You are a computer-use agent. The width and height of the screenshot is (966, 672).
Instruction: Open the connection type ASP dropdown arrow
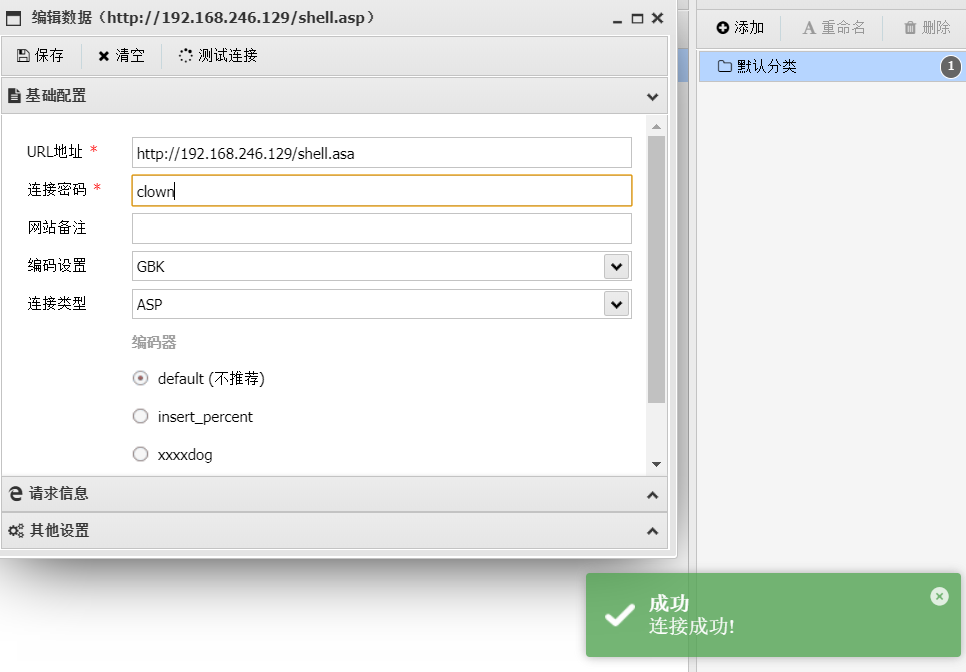coord(616,304)
